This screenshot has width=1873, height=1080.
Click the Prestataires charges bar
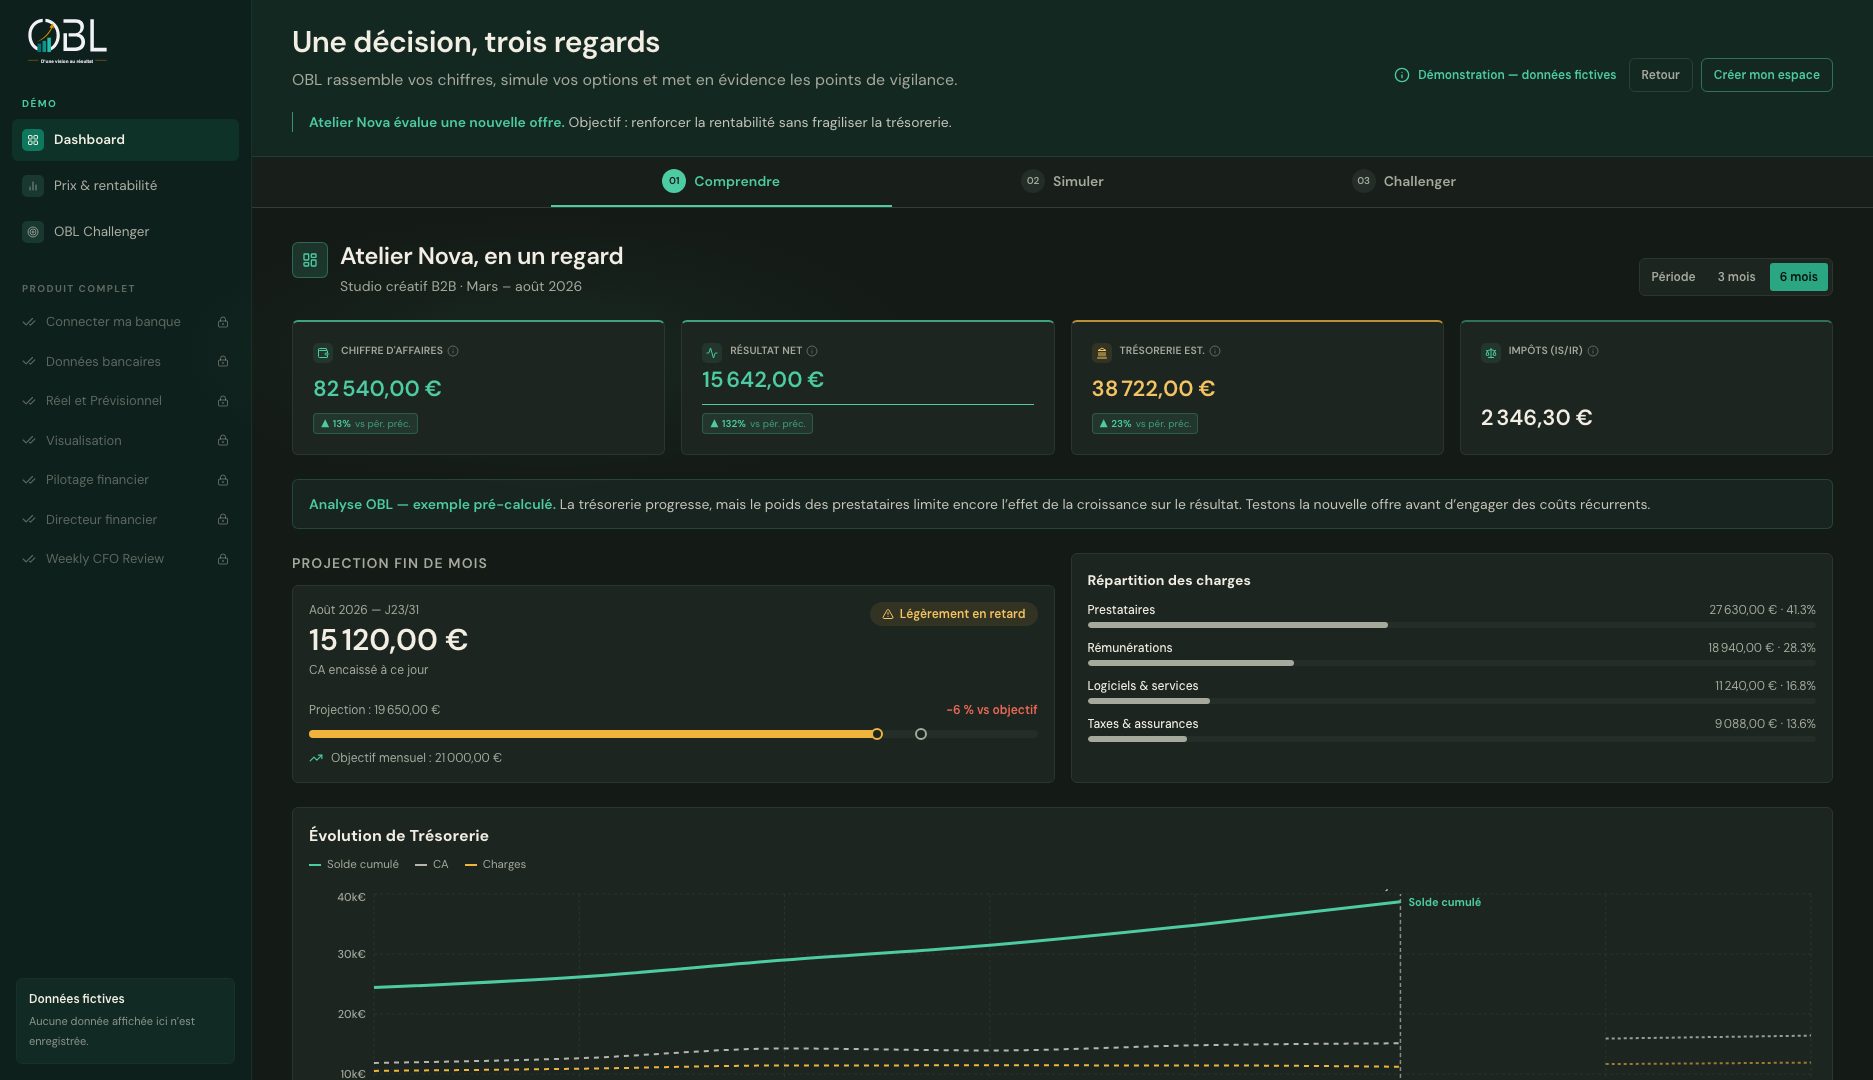pos(1451,625)
